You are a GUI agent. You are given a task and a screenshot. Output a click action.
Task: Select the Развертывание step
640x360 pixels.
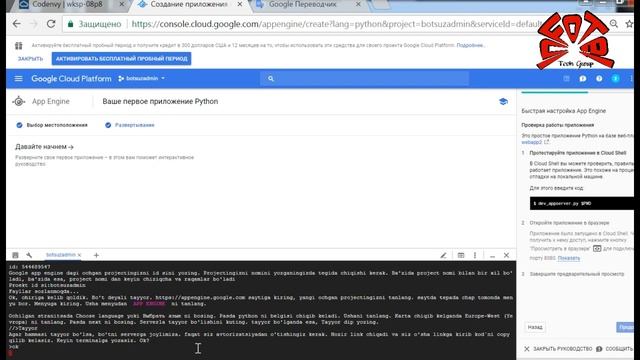(x=130, y=125)
